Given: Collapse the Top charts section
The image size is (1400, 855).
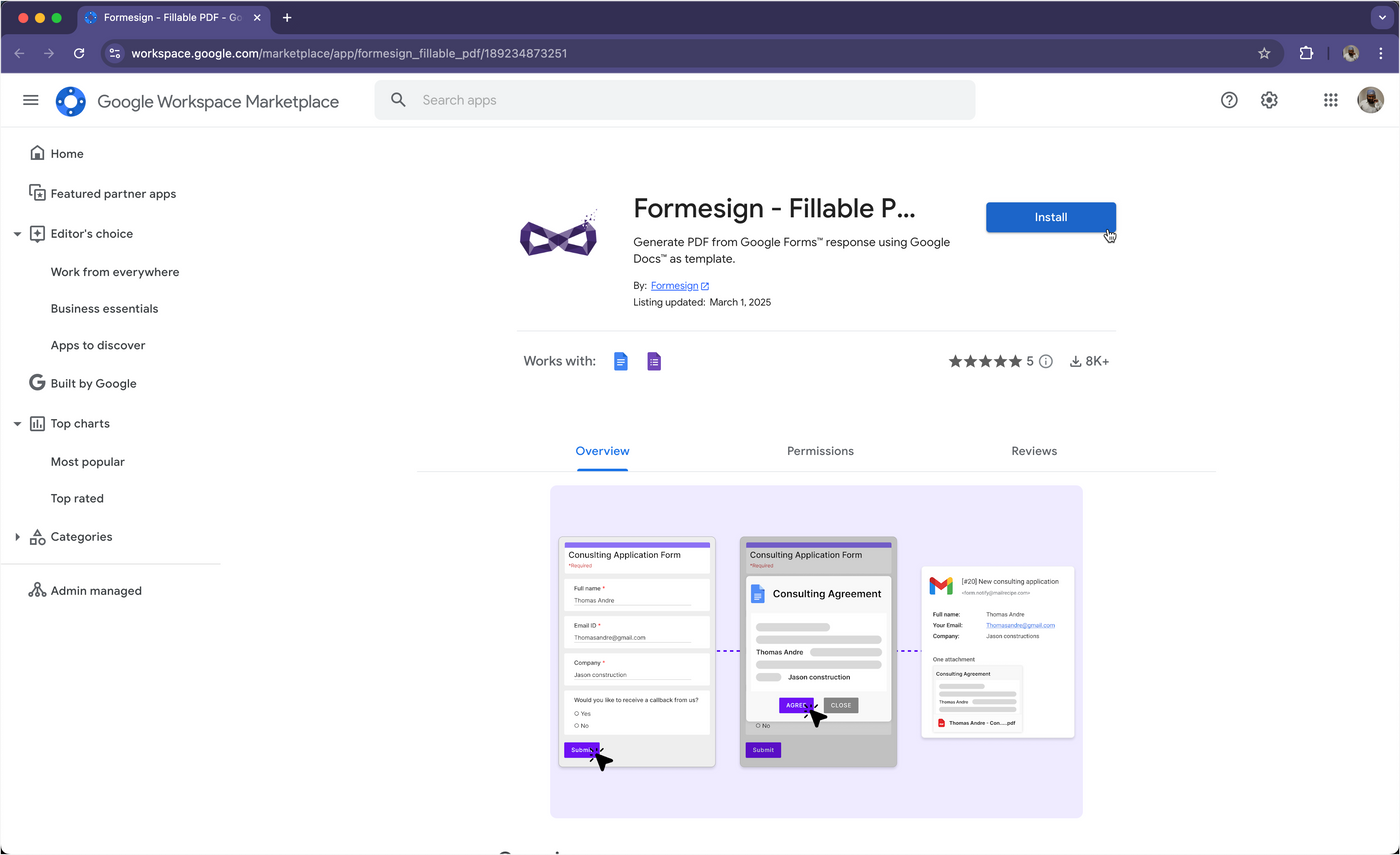Looking at the screenshot, I should click(17, 424).
